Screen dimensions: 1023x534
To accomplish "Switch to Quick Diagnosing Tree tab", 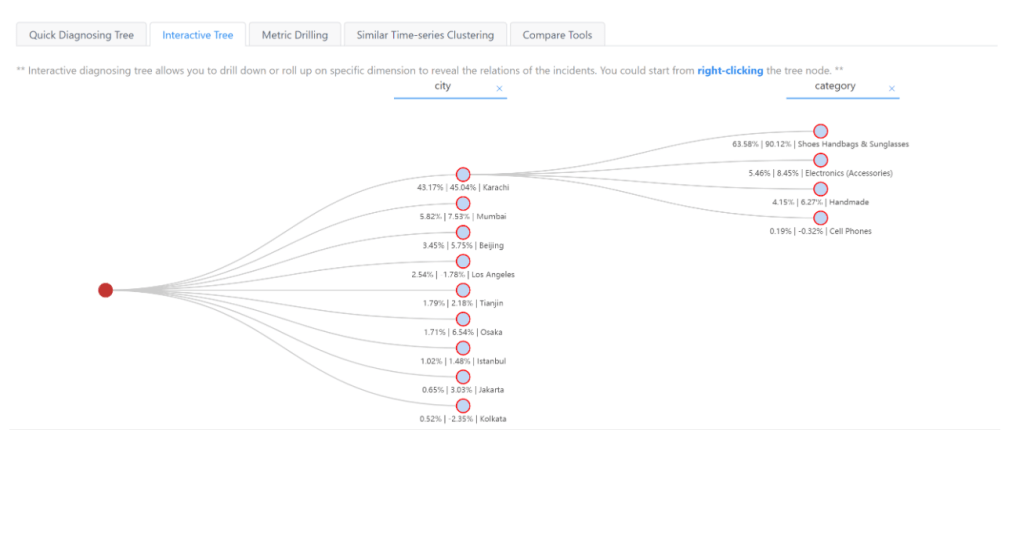I will click(x=81, y=35).
